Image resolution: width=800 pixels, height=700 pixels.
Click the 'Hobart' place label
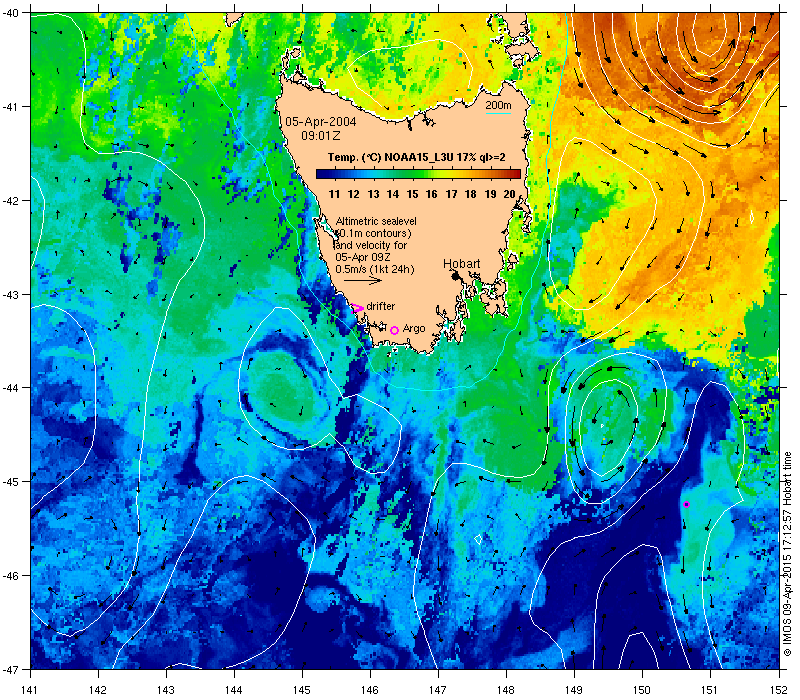pos(461,264)
